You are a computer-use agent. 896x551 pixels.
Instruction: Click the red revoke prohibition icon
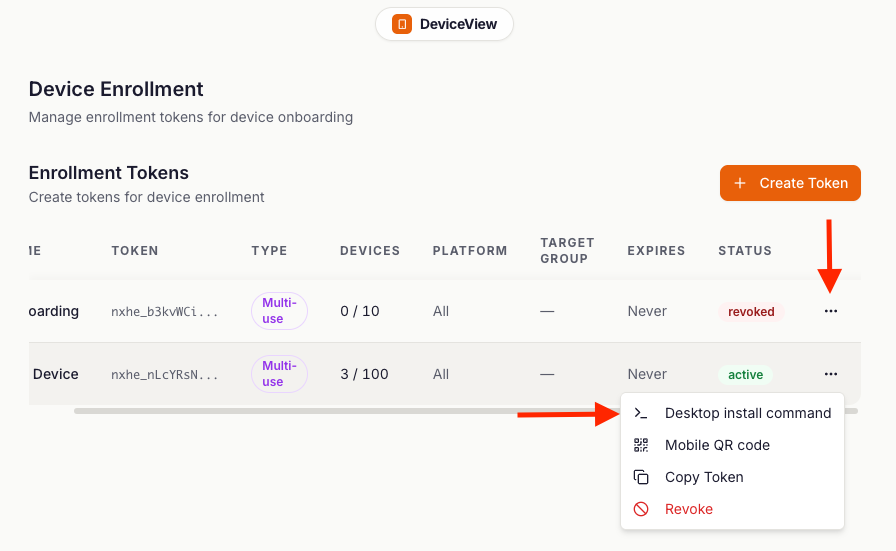[641, 509]
